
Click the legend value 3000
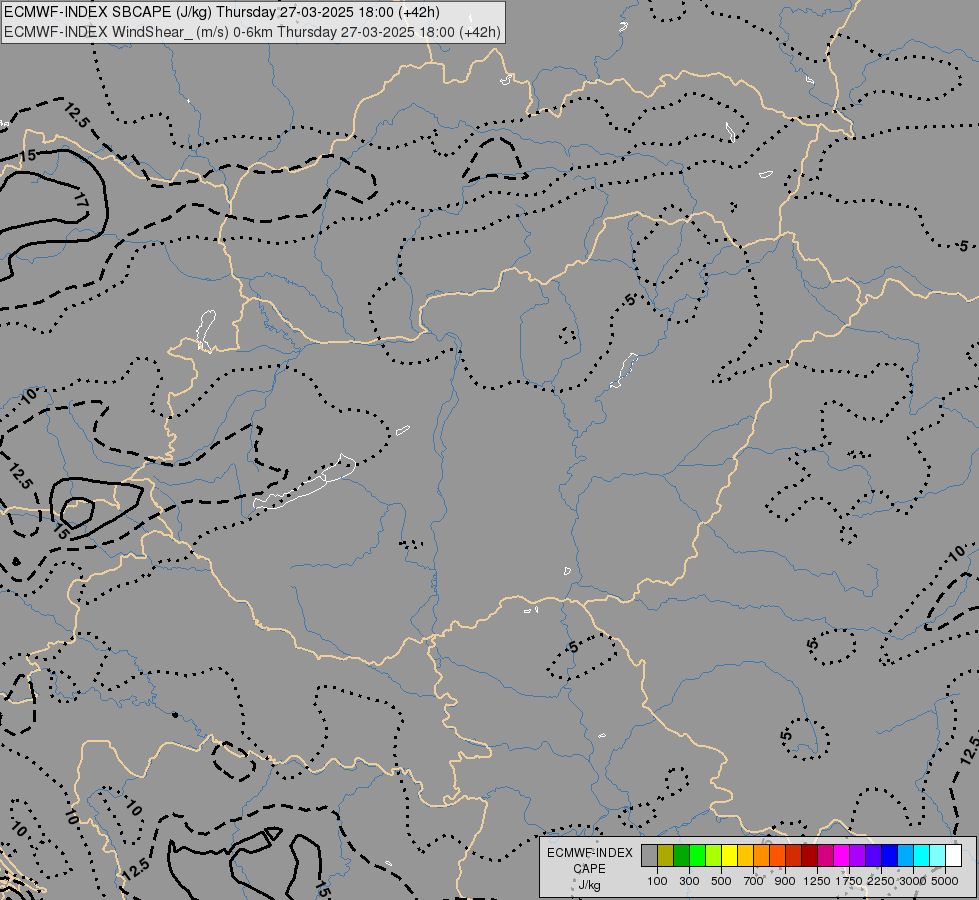pyautogui.click(x=913, y=881)
